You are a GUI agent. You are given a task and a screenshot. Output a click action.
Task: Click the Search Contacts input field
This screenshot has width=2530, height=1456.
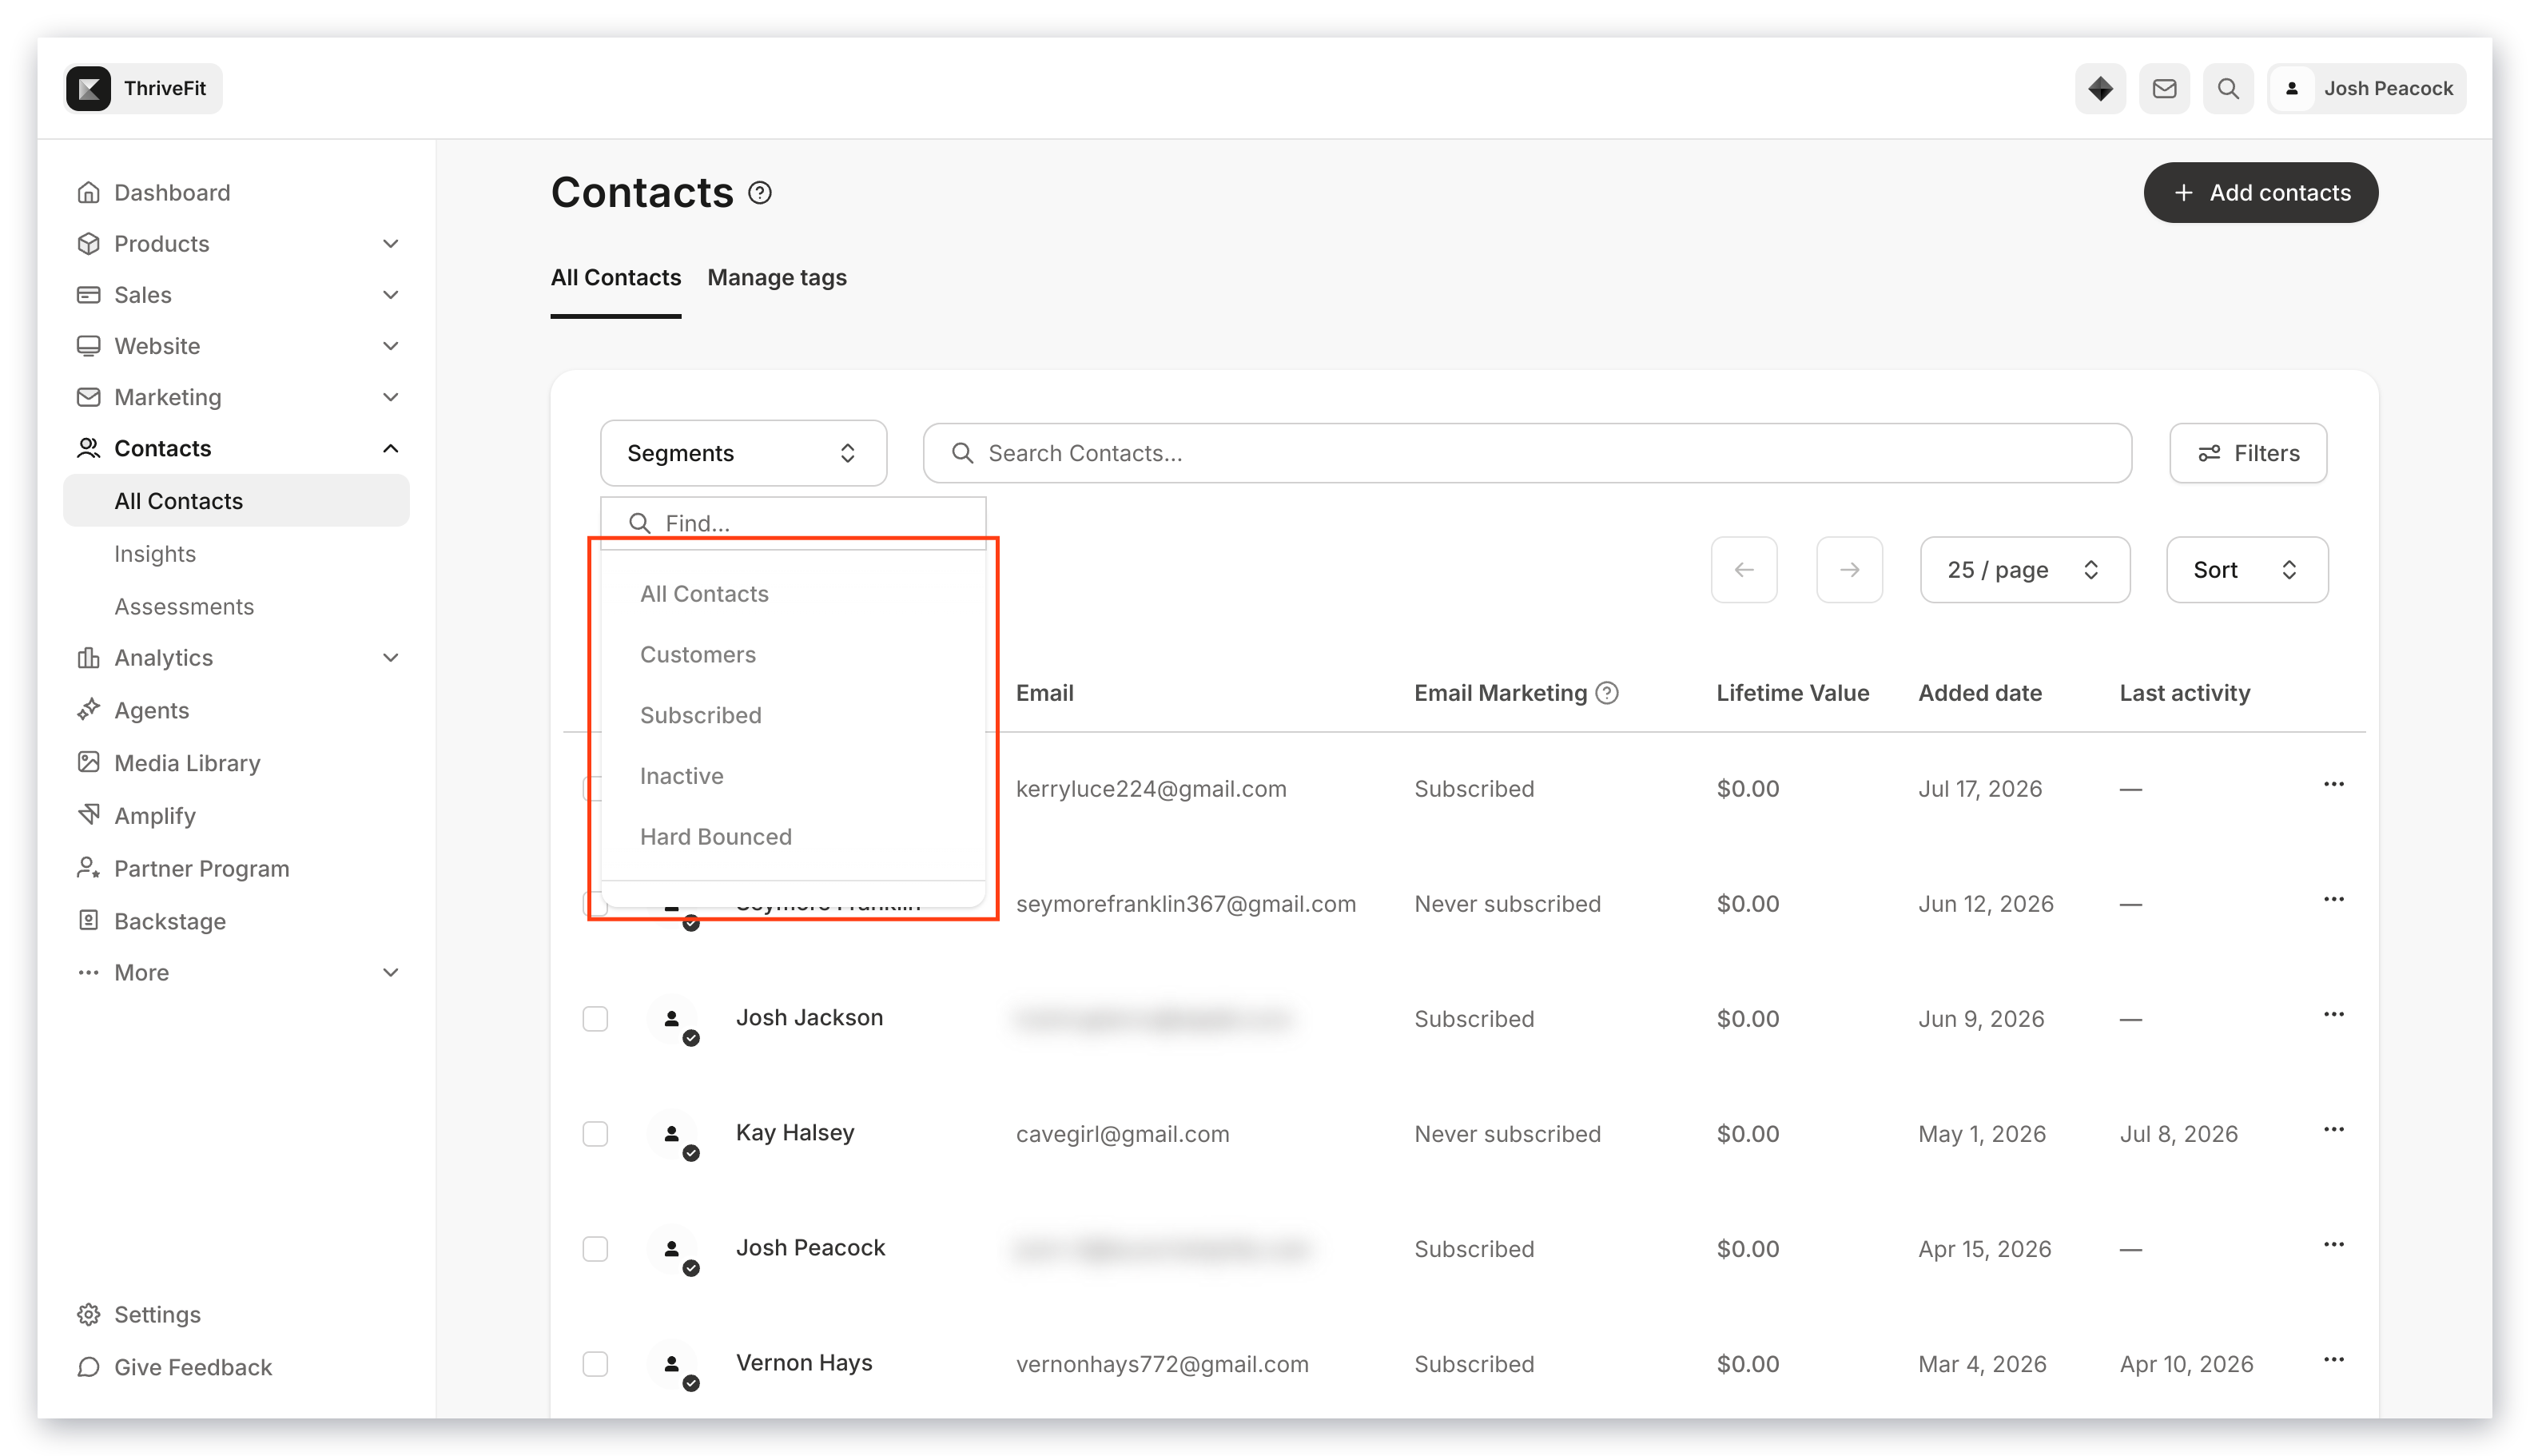click(1527, 453)
